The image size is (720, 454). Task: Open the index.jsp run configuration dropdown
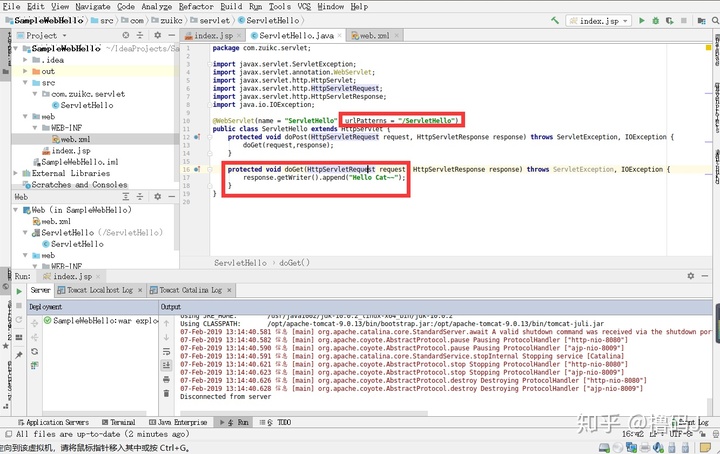point(599,21)
